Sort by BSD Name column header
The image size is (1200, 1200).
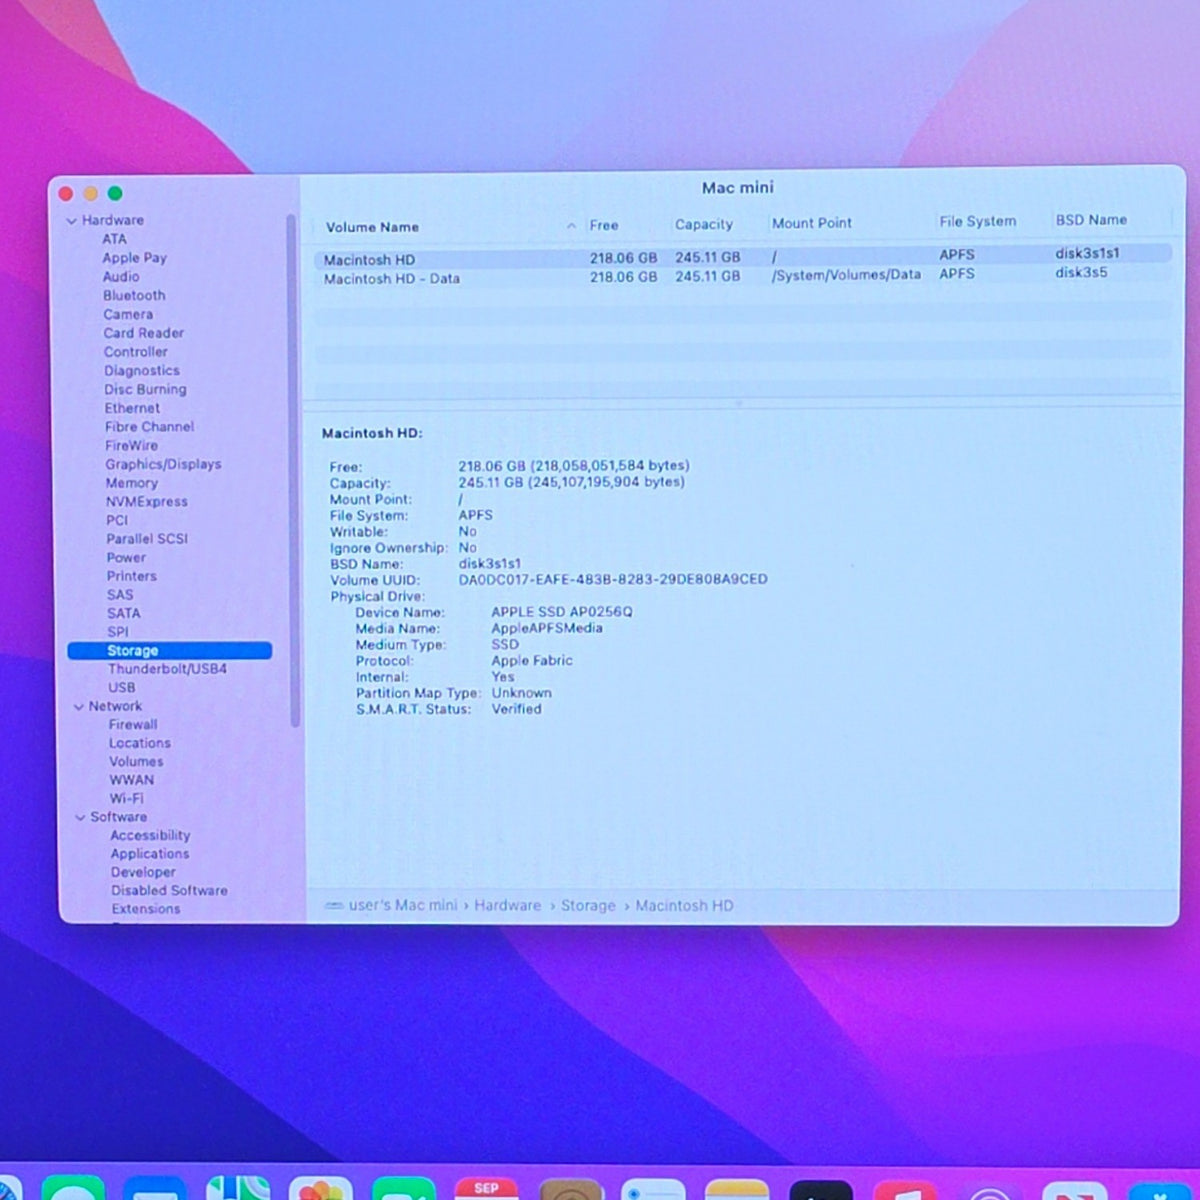pyautogui.click(x=1091, y=220)
